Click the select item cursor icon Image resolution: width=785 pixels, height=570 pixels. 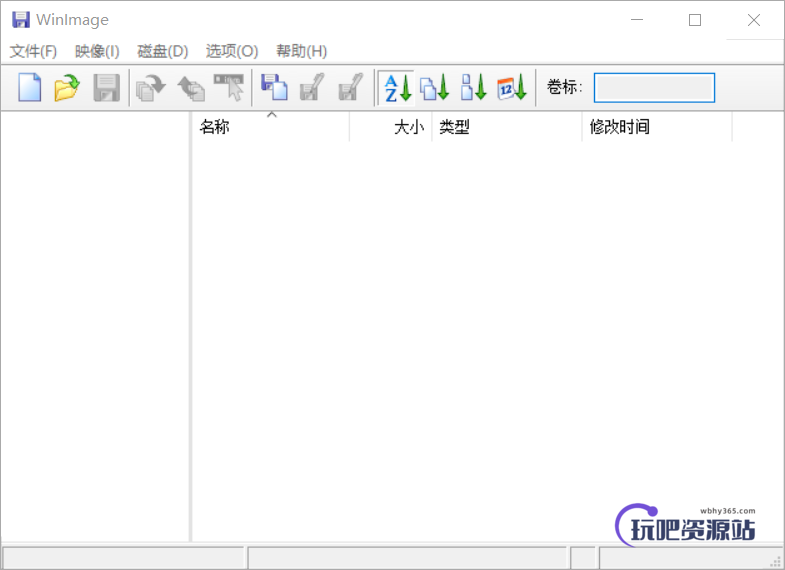229,88
